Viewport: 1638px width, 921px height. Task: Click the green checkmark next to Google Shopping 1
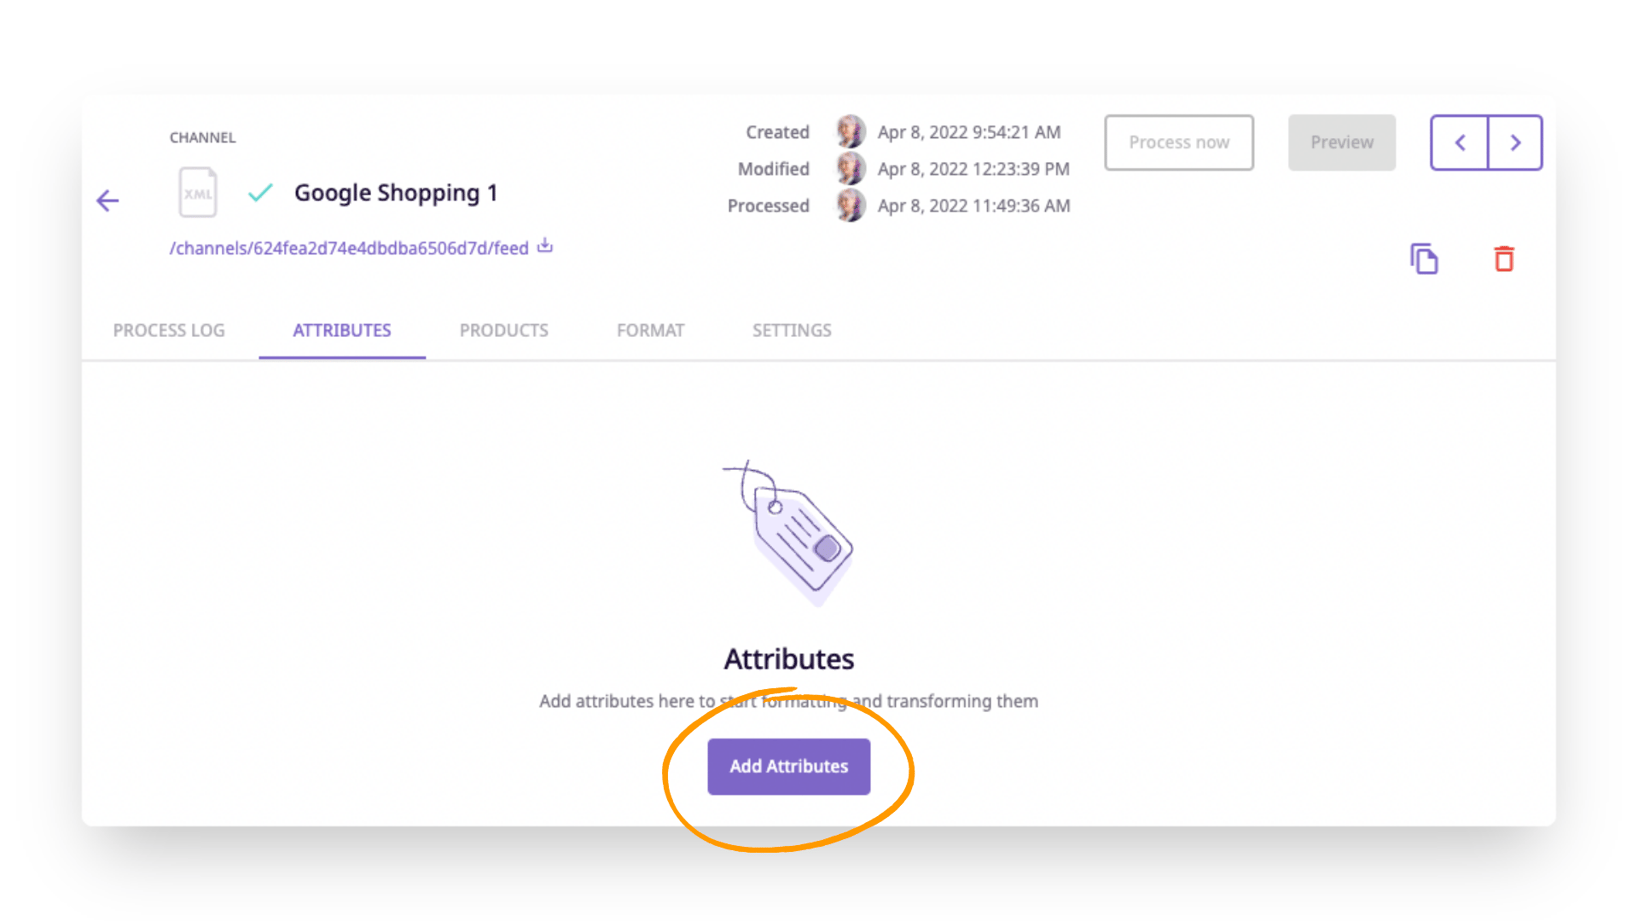click(x=260, y=191)
